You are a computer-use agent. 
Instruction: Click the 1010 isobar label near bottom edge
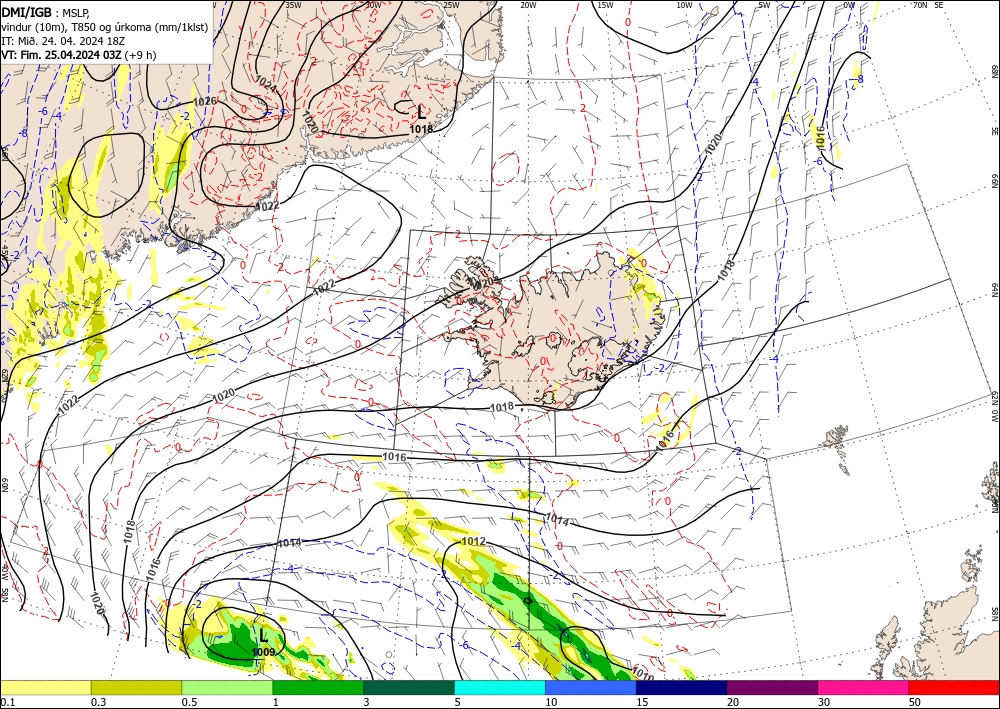point(642,672)
